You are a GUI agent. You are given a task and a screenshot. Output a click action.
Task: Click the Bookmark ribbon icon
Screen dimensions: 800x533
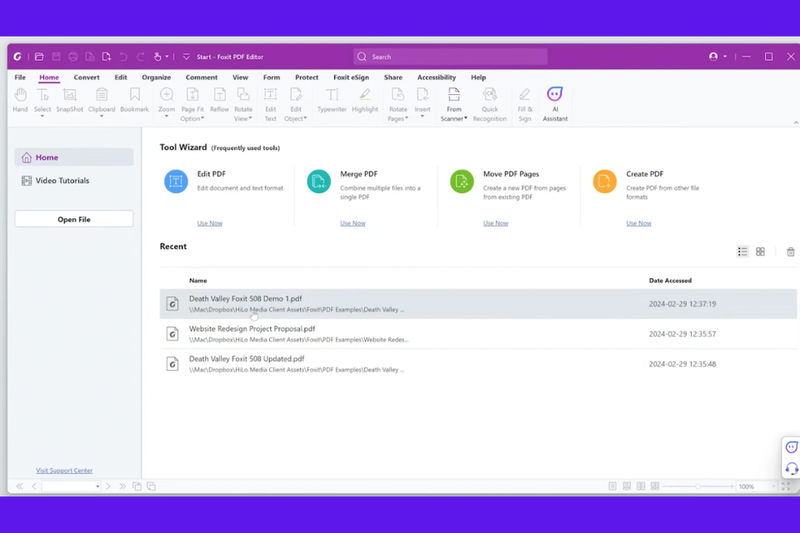134,99
